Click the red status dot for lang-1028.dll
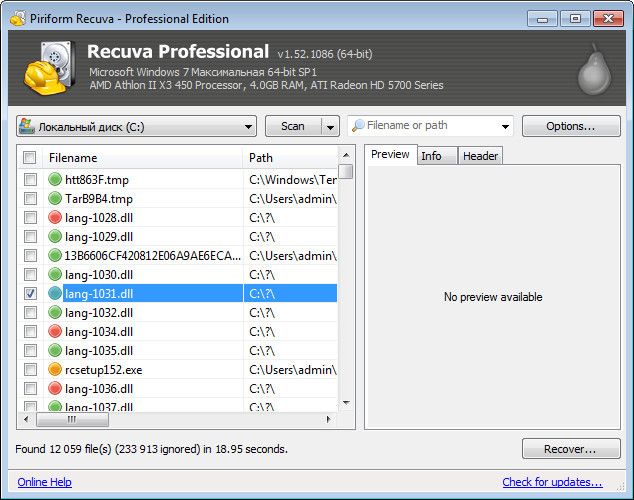The height and width of the screenshot is (500, 634). (55, 217)
